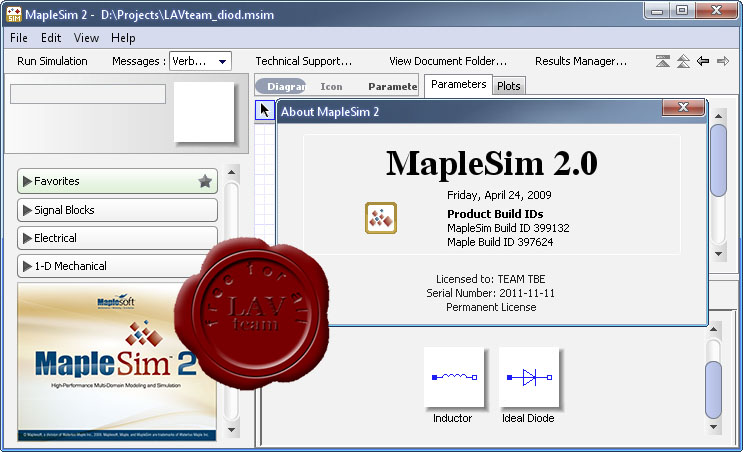The image size is (743, 452).
Task: Select the pointer arrow tool
Action: tap(264, 110)
